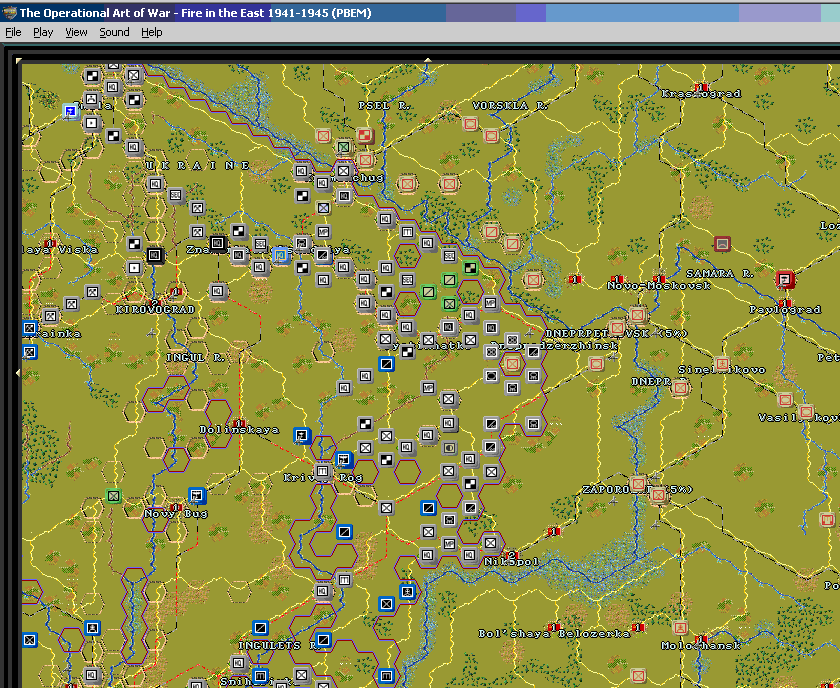
Task: Open the Sound menu
Action: (x=114, y=32)
